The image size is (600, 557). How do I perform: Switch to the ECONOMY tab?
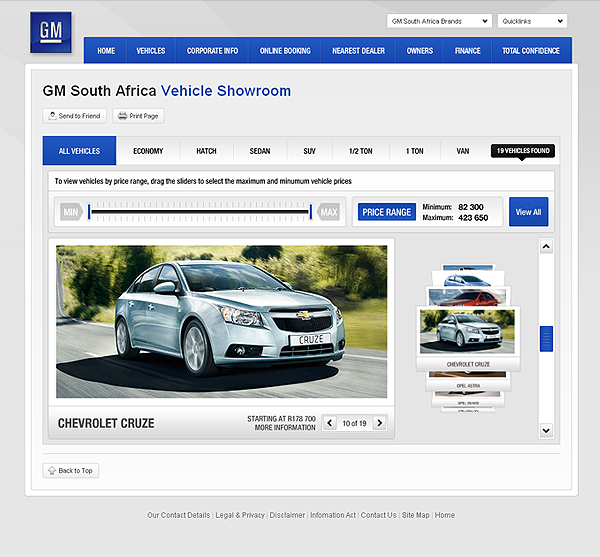point(148,151)
